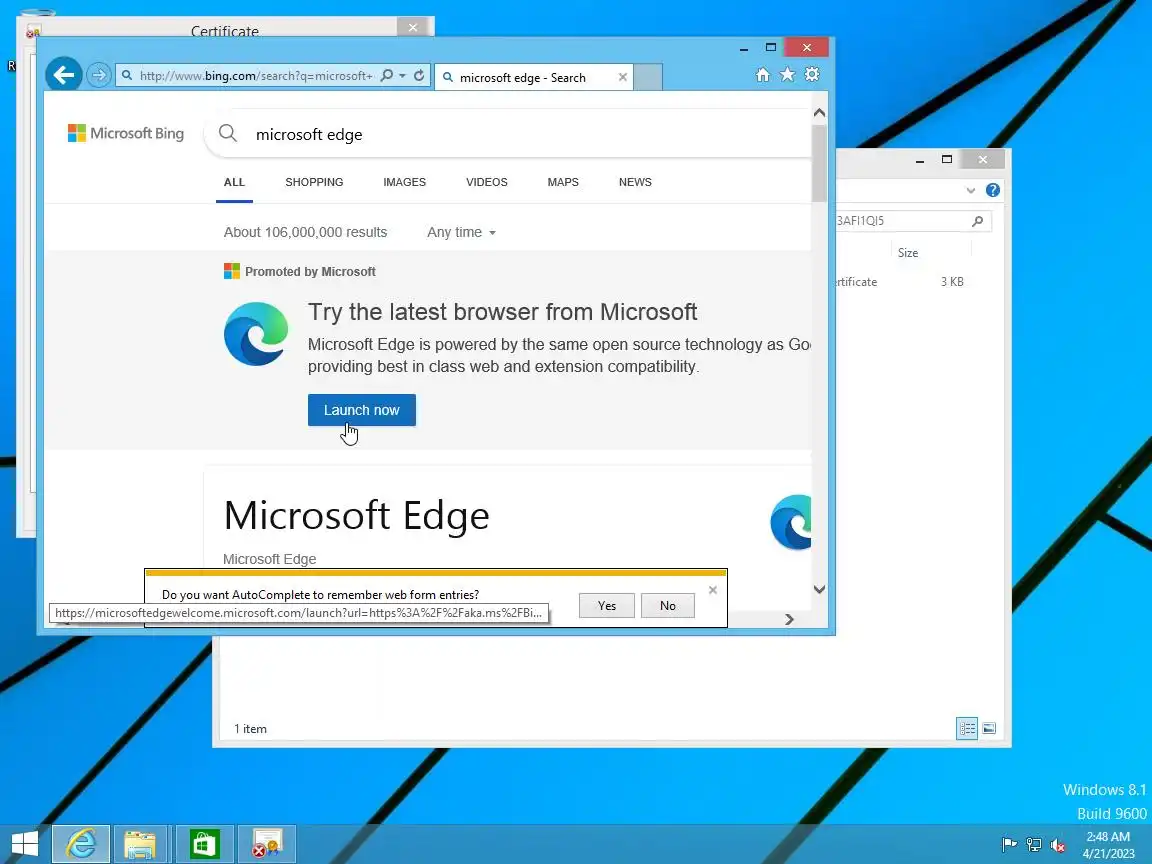Switch Explorer to details view
The width and height of the screenshot is (1152, 864).
(x=967, y=728)
